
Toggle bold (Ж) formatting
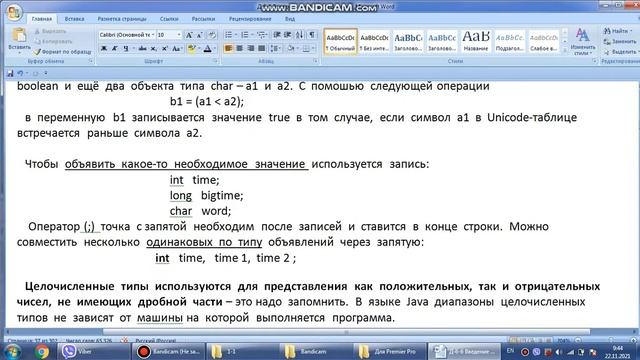click(x=104, y=49)
